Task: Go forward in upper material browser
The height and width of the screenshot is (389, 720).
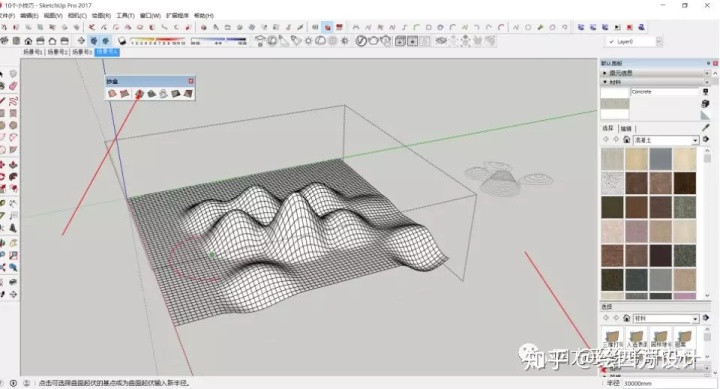Action: point(616,139)
